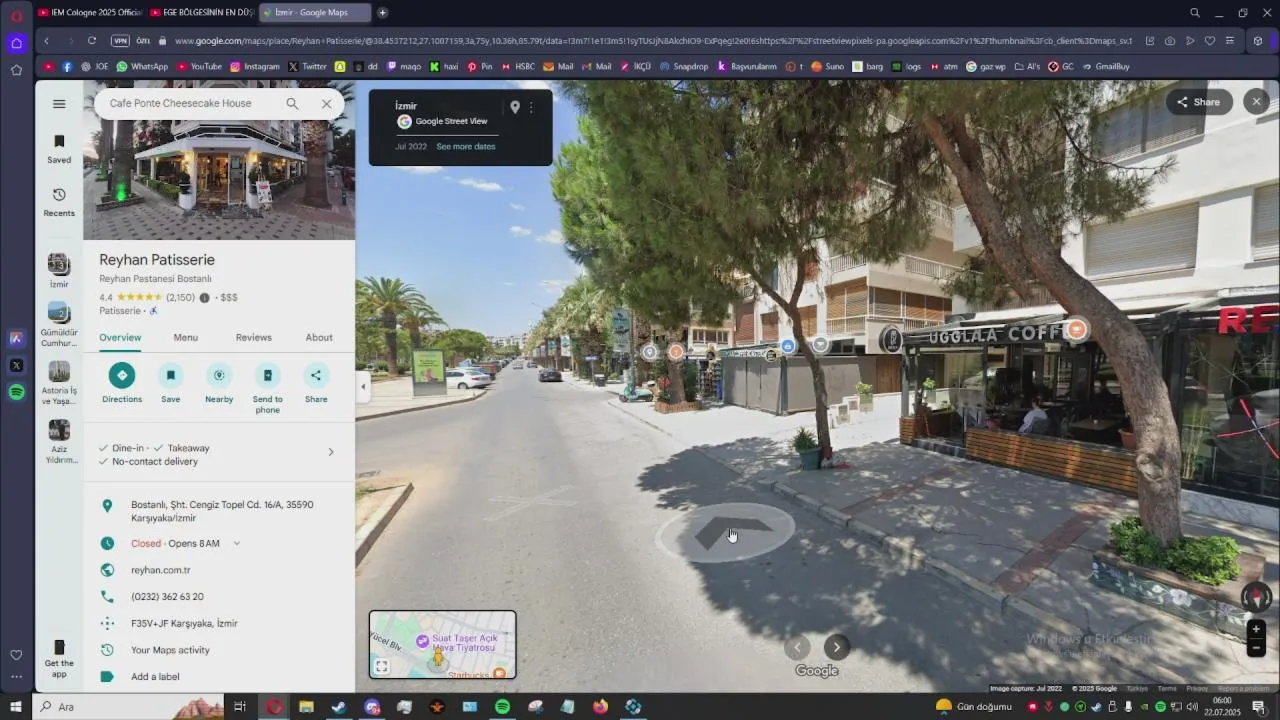Close Street View with the X button
Screen dimensions: 1280x720
pyautogui.click(x=1256, y=101)
